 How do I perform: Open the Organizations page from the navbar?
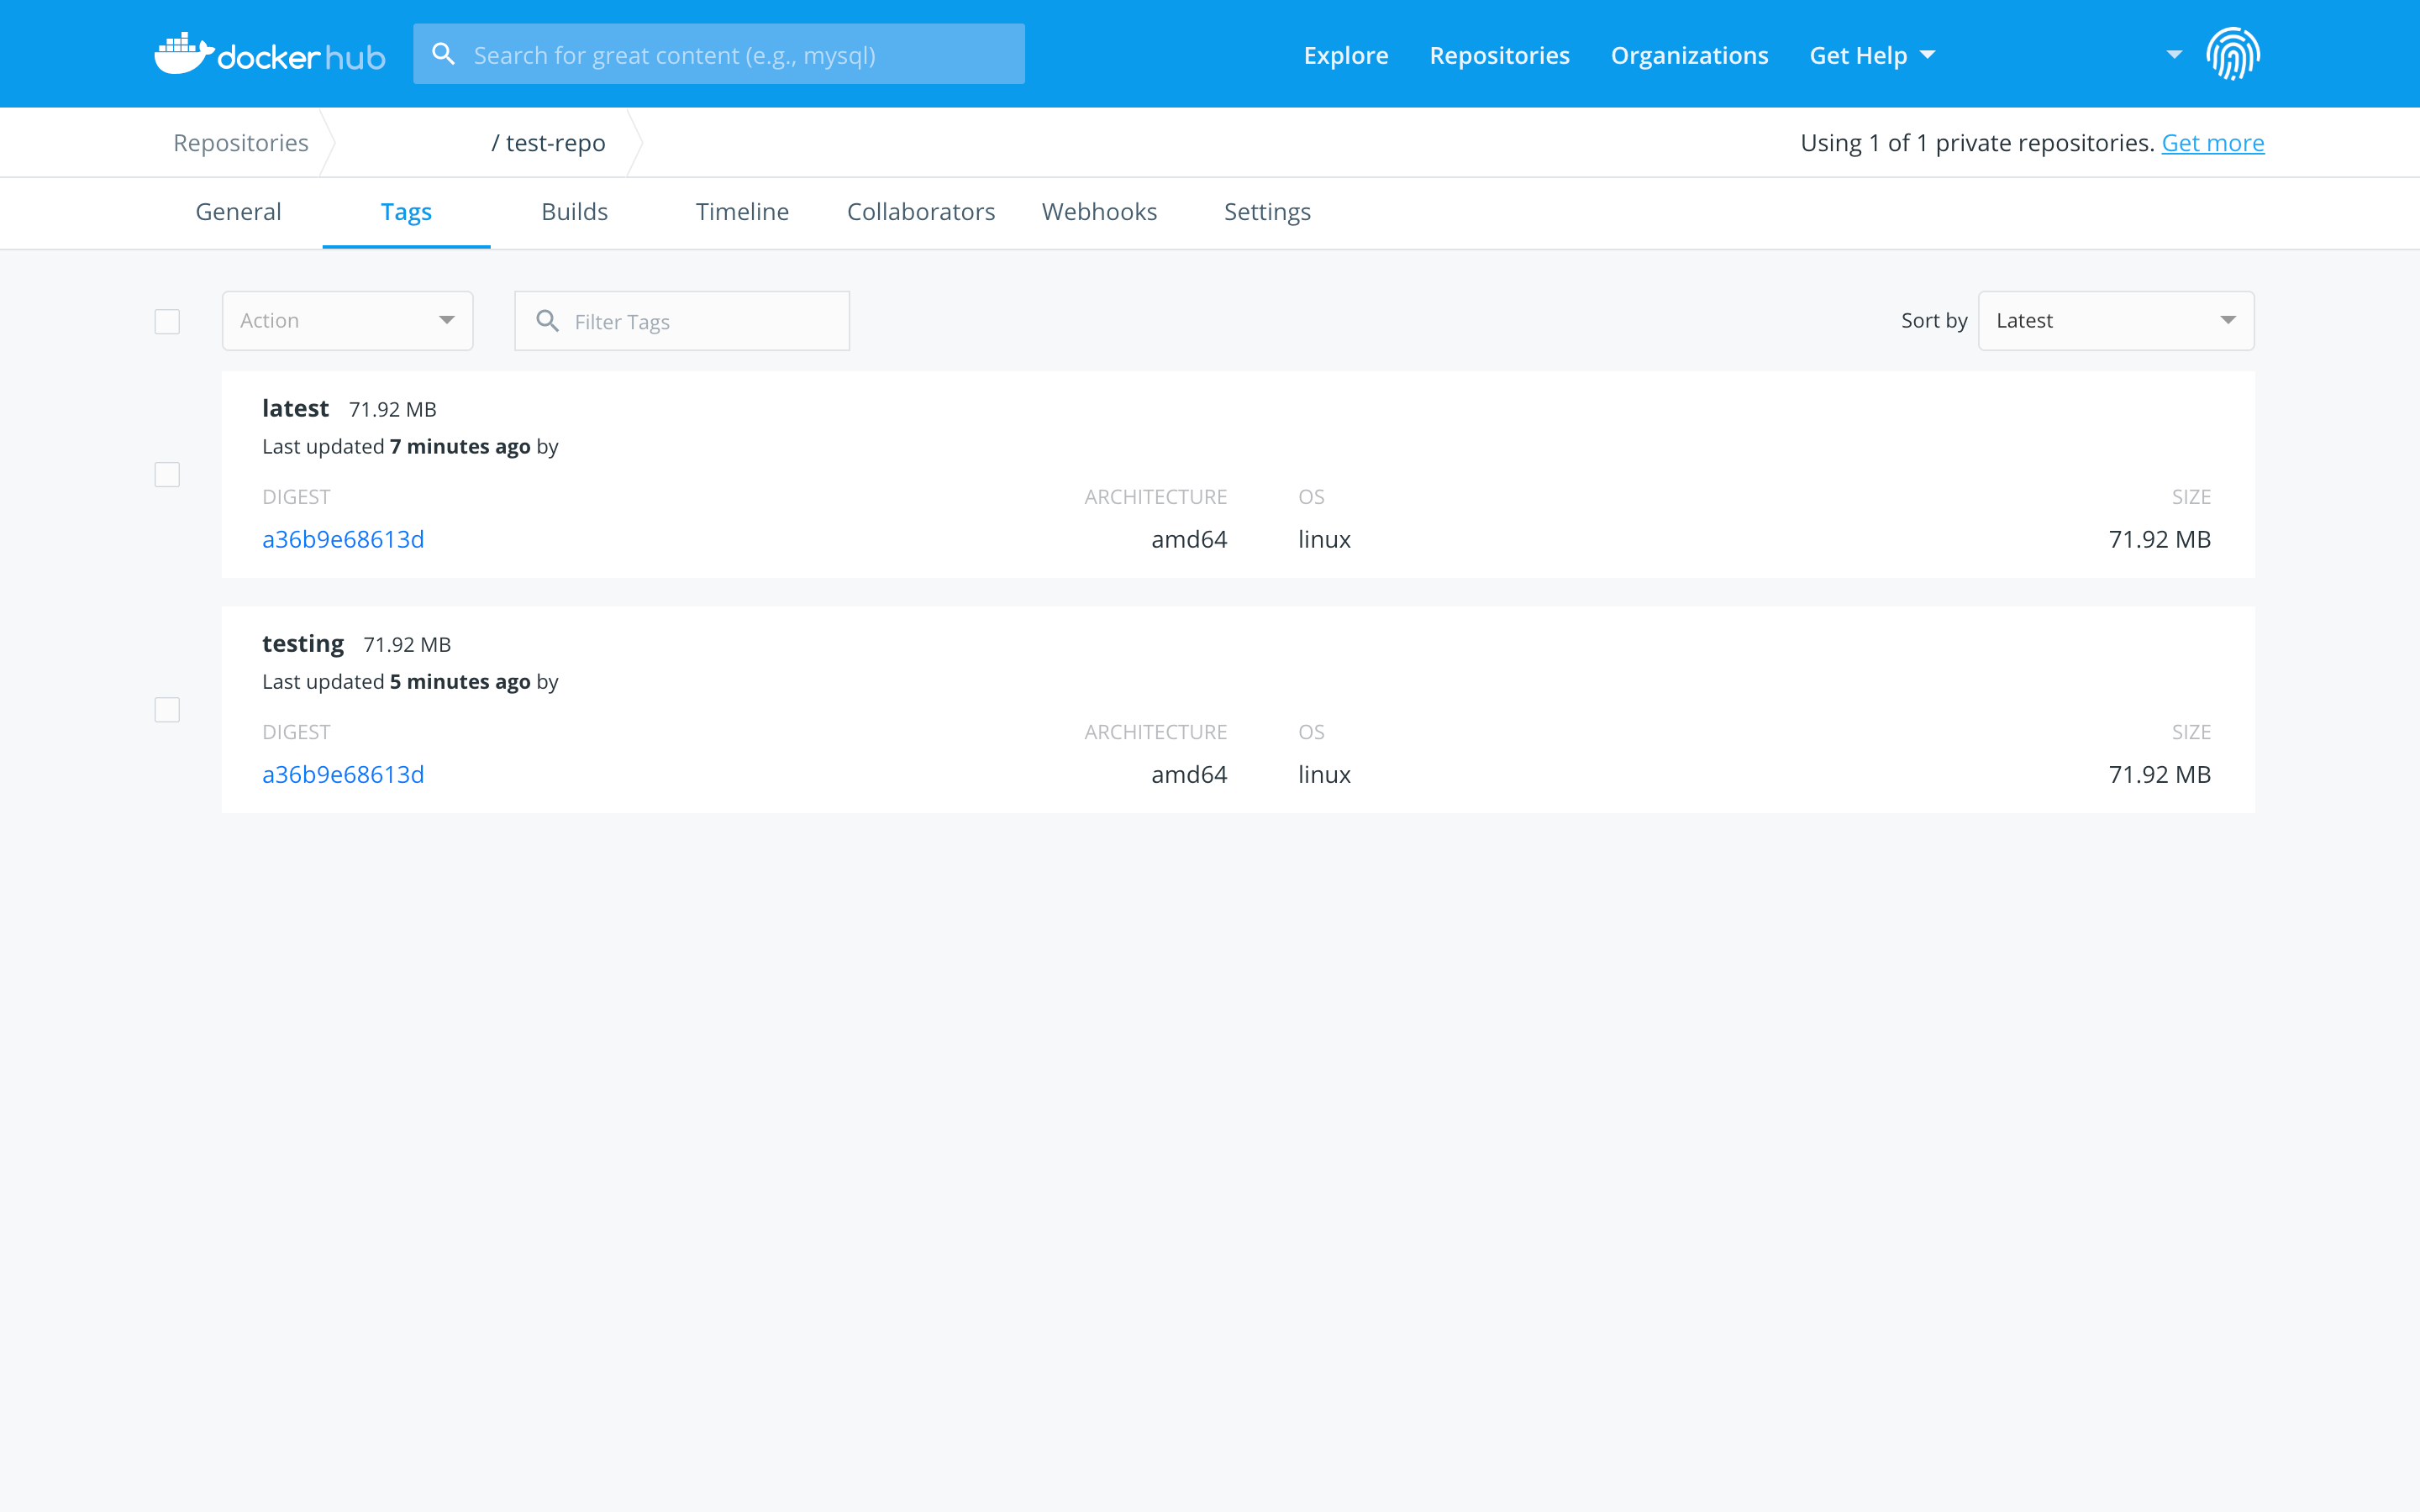pos(1688,55)
